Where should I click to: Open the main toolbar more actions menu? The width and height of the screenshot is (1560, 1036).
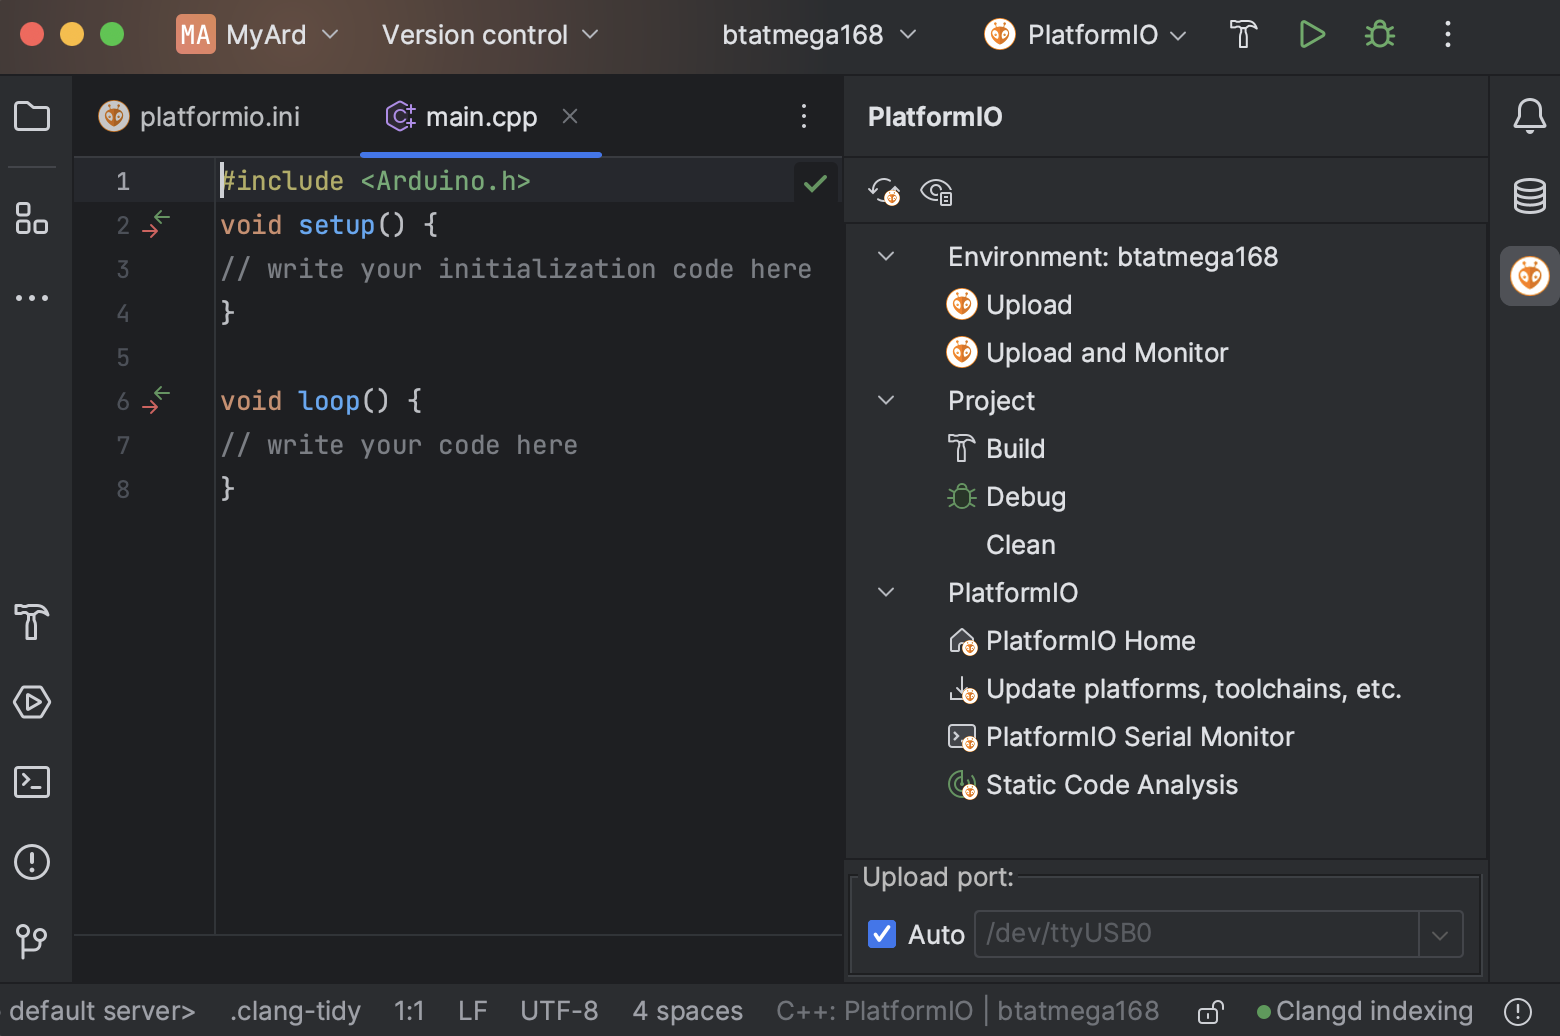tap(1448, 35)
